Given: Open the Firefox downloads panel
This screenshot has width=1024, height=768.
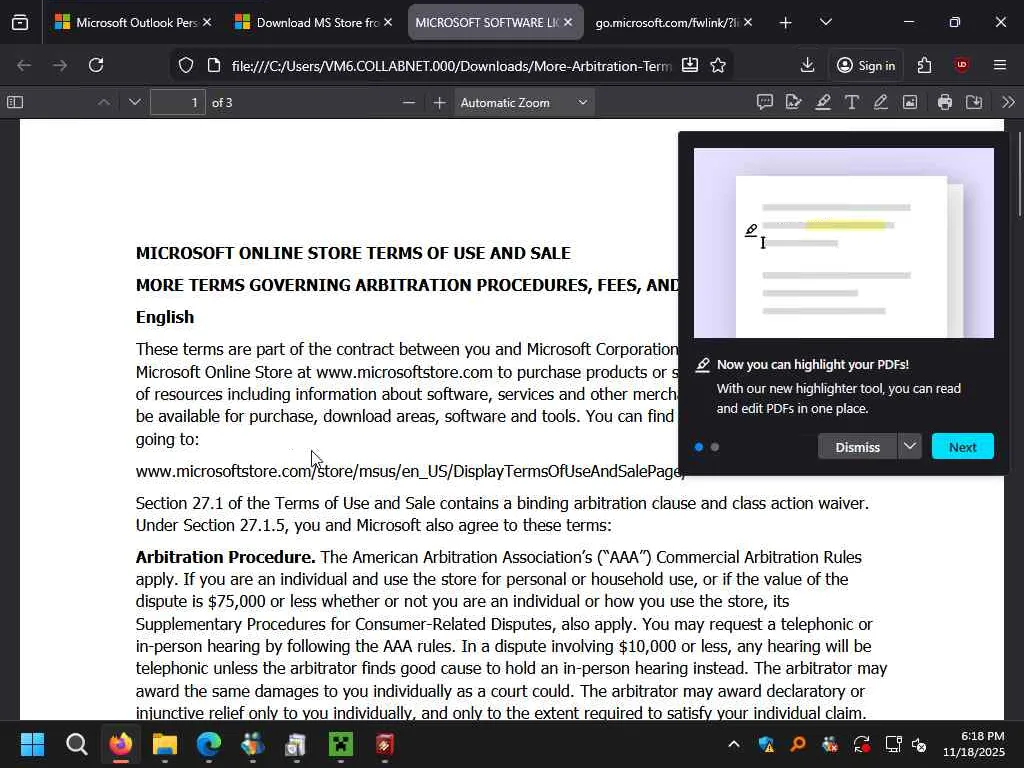Looking at the screenshot, I should tap(807, 65).
